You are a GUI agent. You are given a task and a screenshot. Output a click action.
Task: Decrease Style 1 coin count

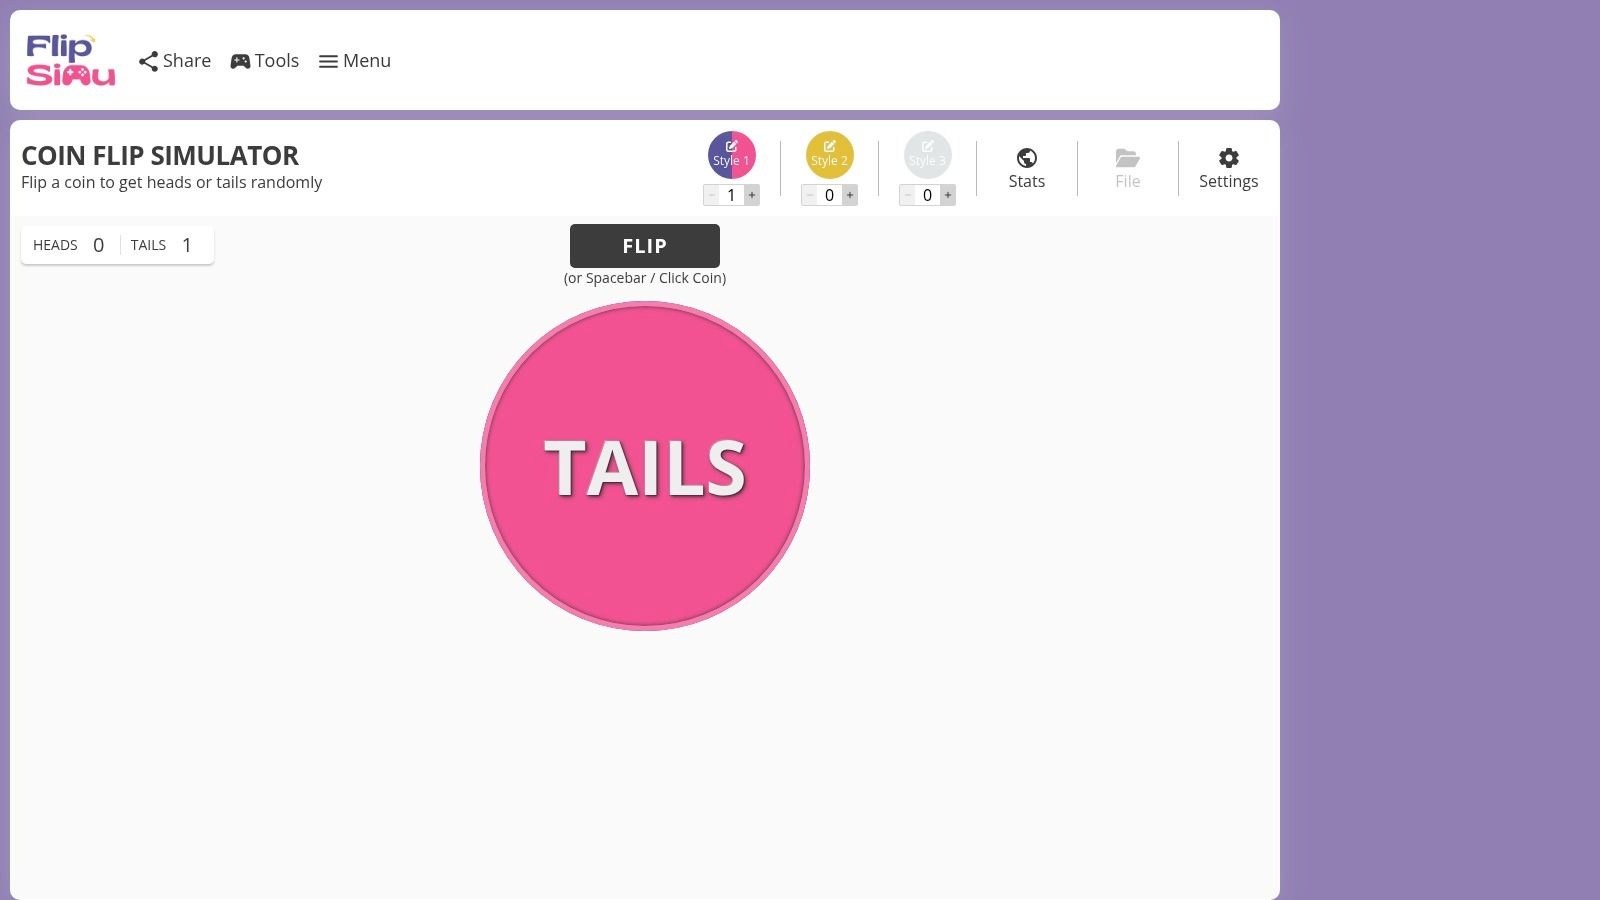(711, 195)
